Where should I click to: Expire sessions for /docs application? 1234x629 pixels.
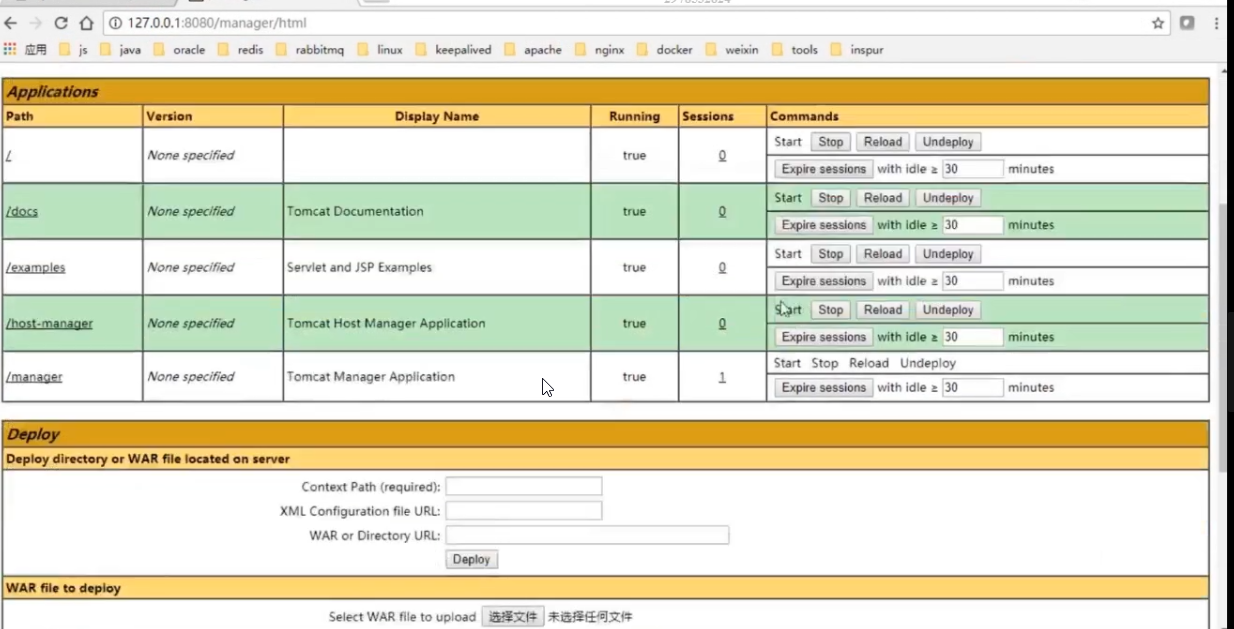coord(824,225)
